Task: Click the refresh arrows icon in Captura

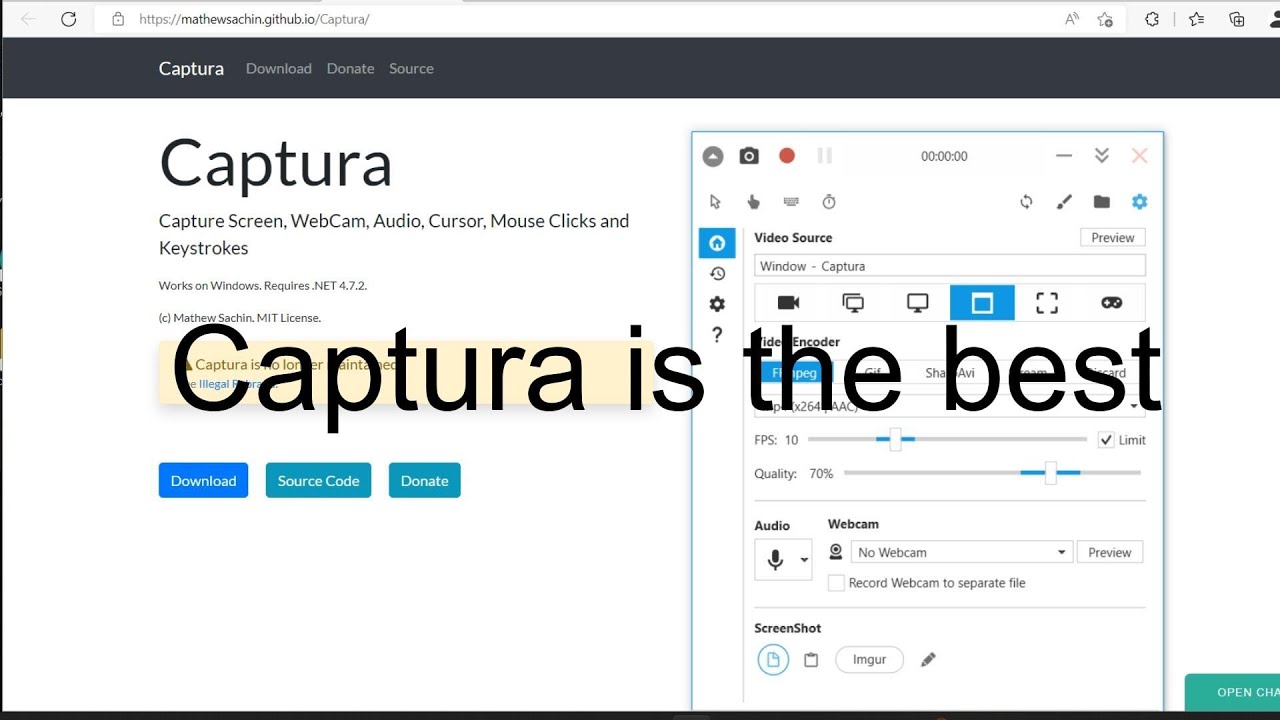Action: pyautogui.click(x=1026, y=202)
